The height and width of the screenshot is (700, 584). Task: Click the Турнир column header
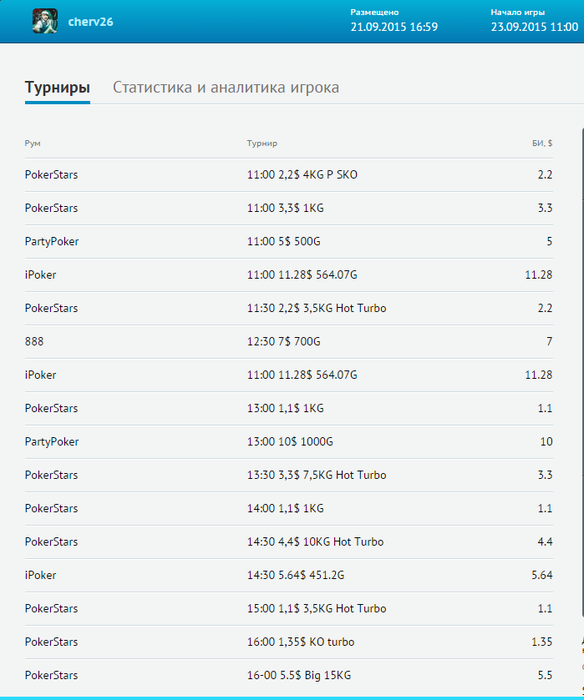click(262, 143)
